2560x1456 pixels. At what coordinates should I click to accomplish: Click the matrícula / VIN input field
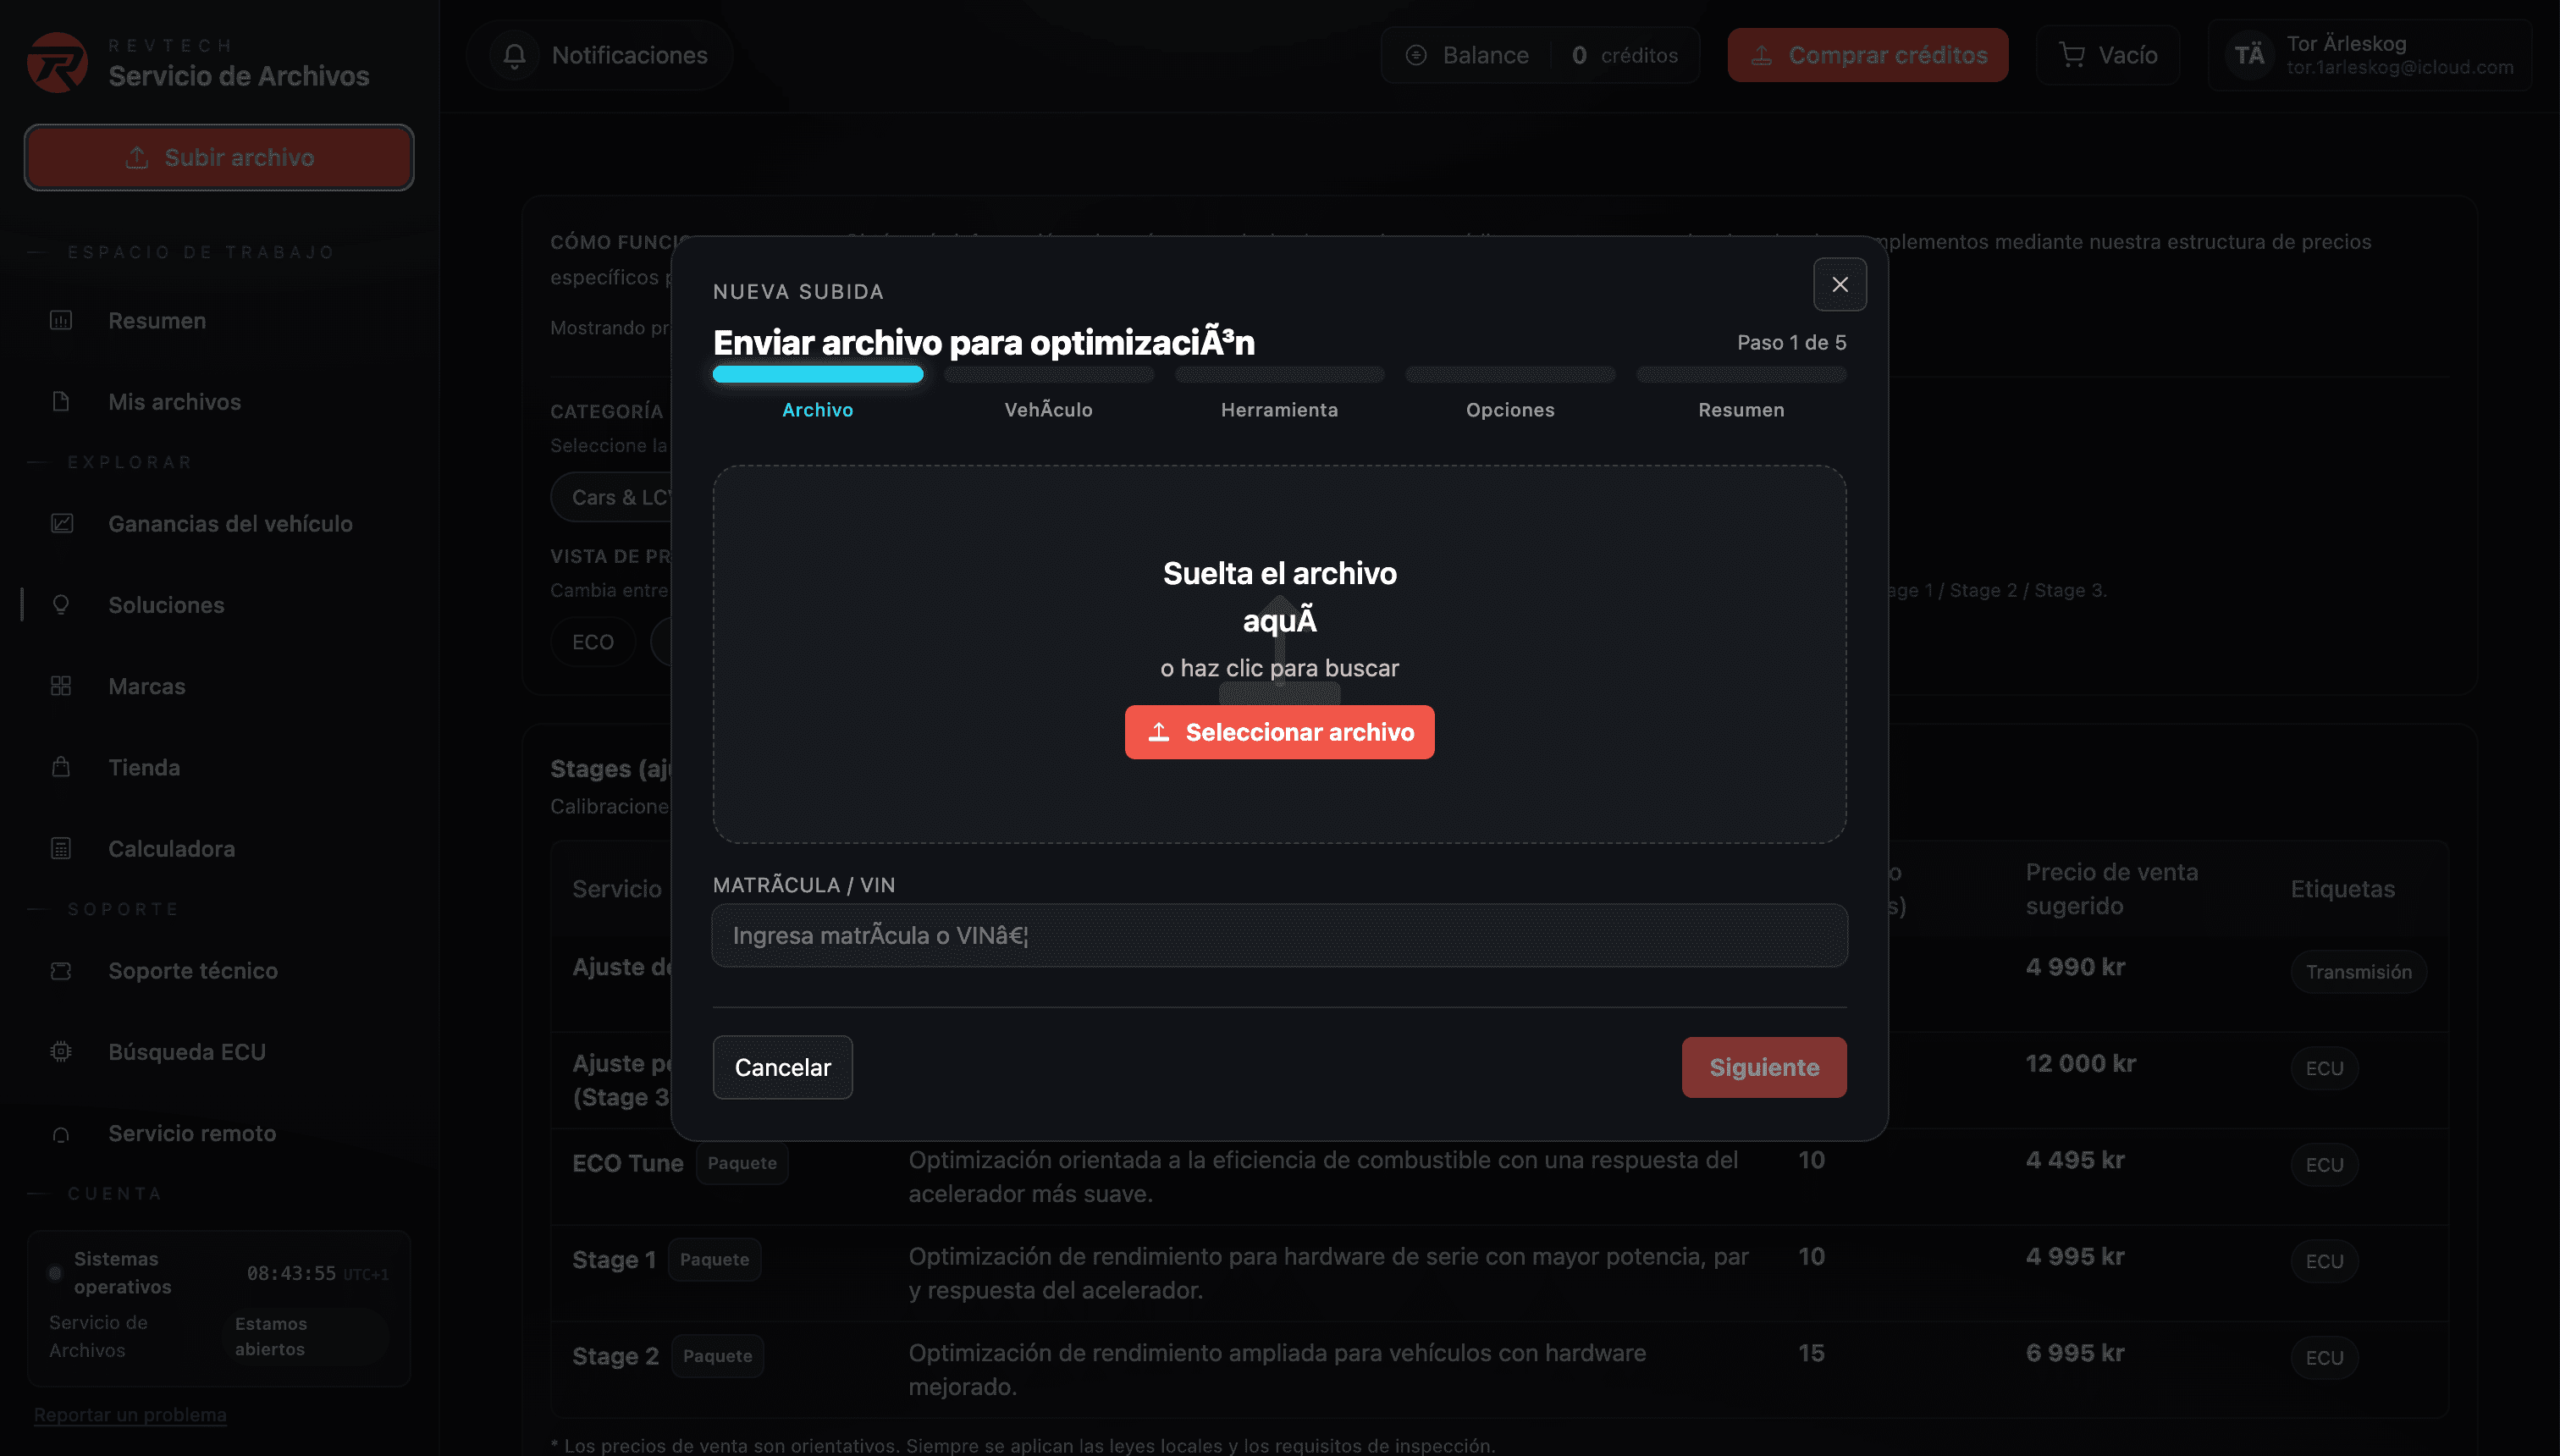pos(1278,935)
